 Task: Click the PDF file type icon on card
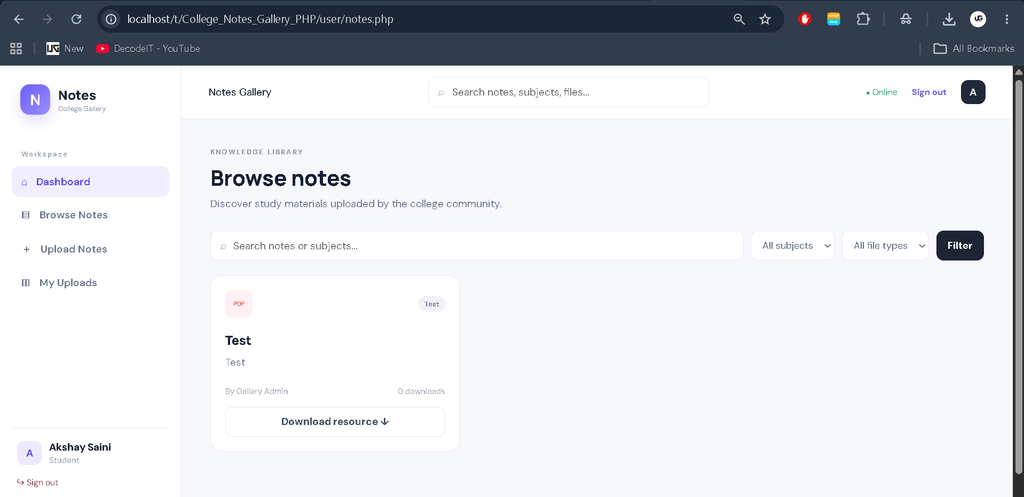239,304
